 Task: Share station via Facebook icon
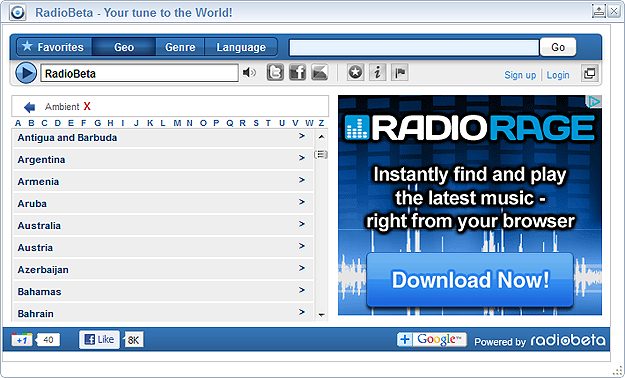(x=297, y=73)
